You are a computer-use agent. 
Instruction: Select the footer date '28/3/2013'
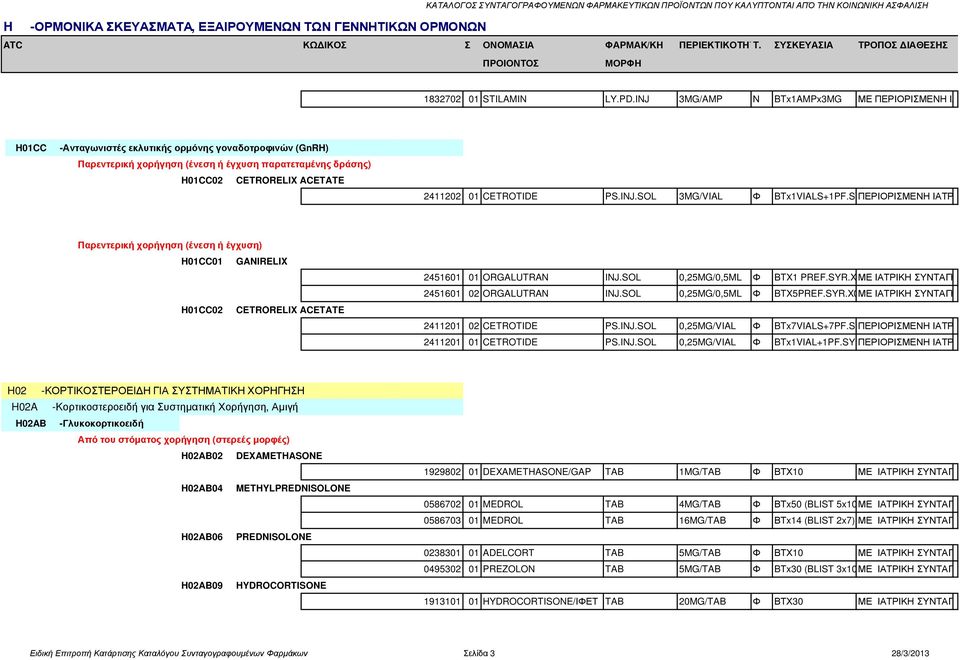point(910,653)
